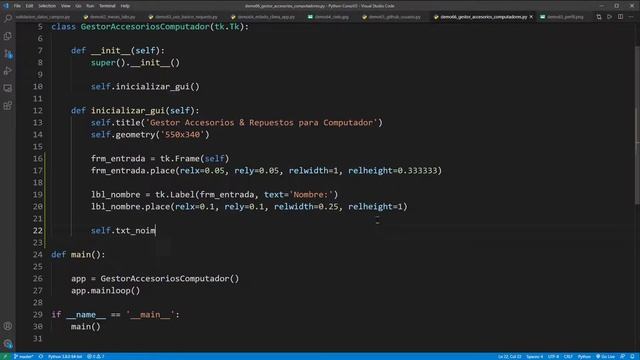Screen dimensions: 640x360
Task: Switch to the demo02 tab
Action: coord(109,17)
